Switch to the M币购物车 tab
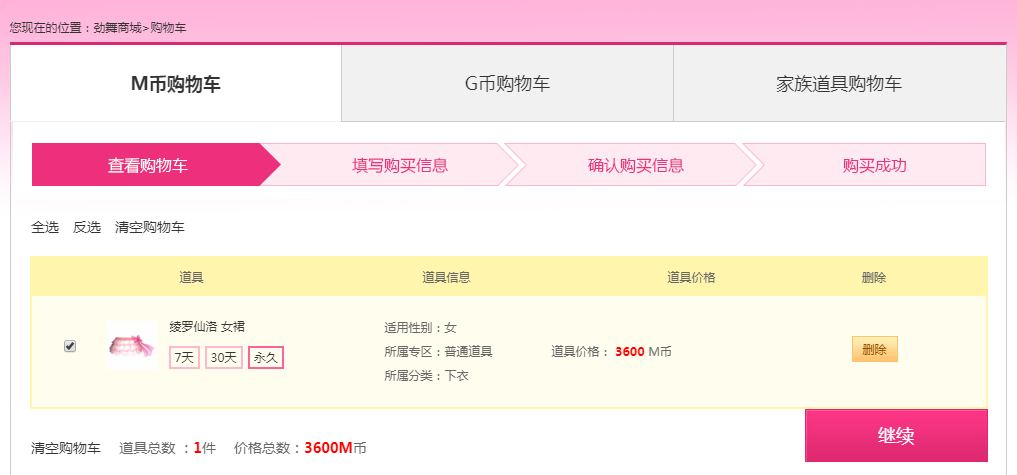Viewport: 1017px width, 475px height. pyautogui.click(x=176, y=83)
